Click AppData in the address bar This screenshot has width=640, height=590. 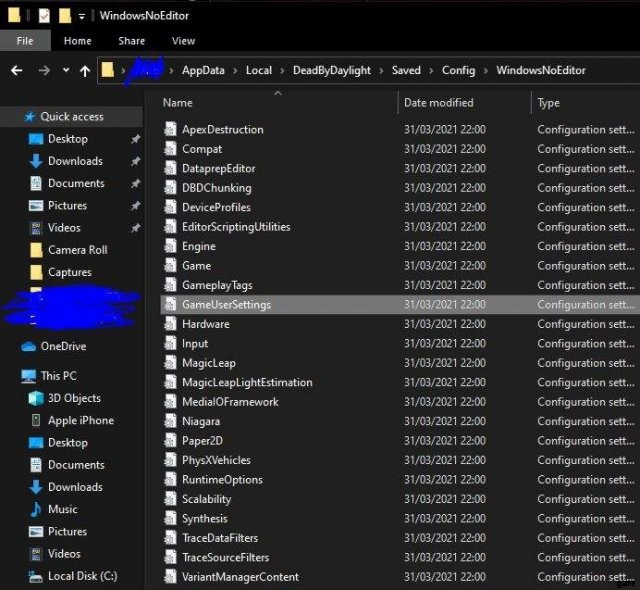click(x=203, y=70)
